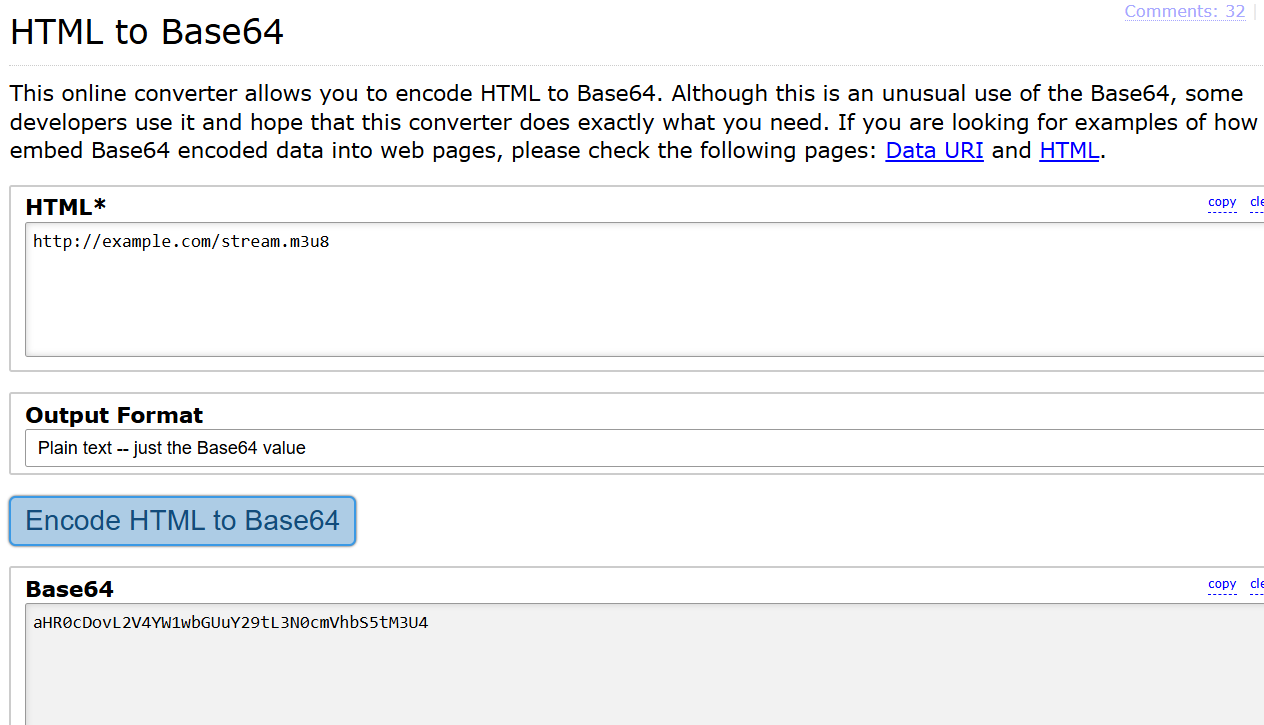The height and width of the screenshot is (725, 1264).
Task: Click empty area of Base64 output textarea
Action: [x=600, y=680]
